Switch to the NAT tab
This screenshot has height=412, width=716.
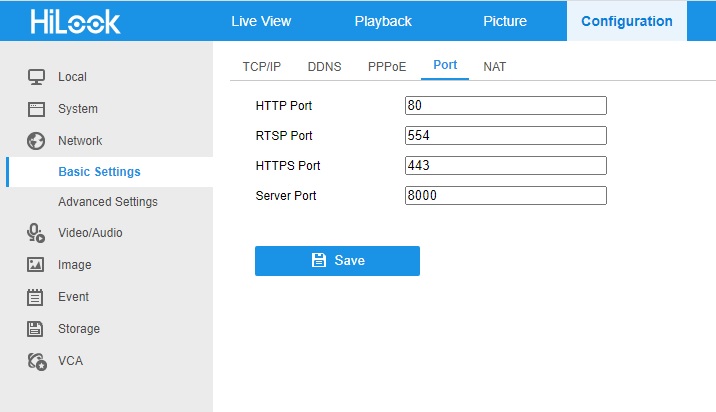[x=494, y=67]
